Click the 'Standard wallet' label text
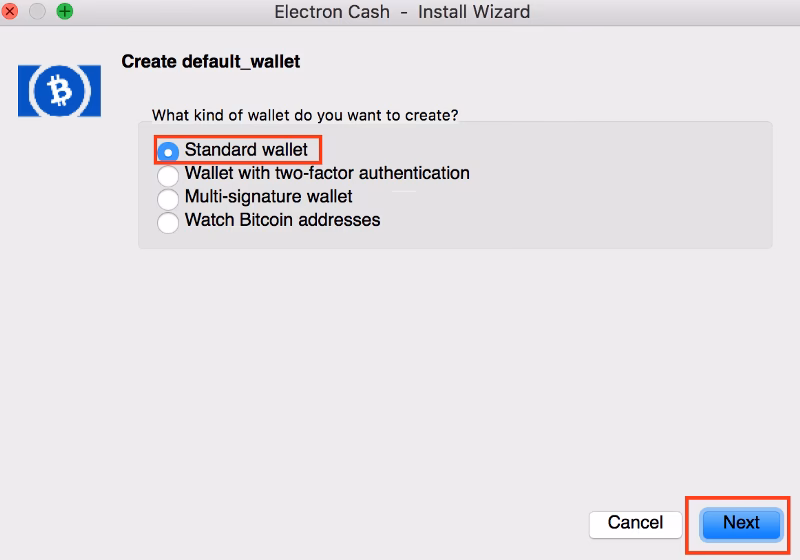 point(246,150)
